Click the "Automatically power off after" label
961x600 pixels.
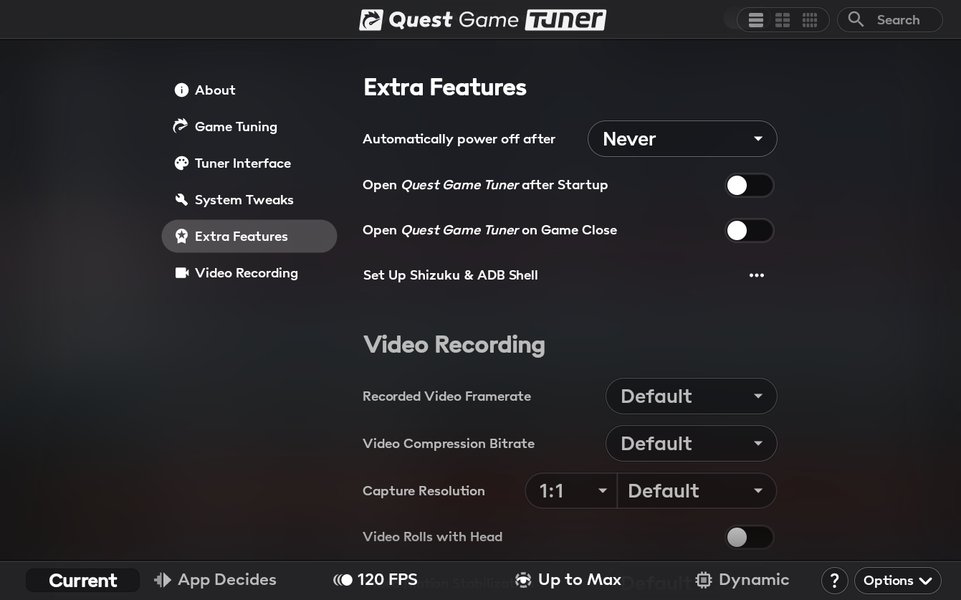(459, 139)
